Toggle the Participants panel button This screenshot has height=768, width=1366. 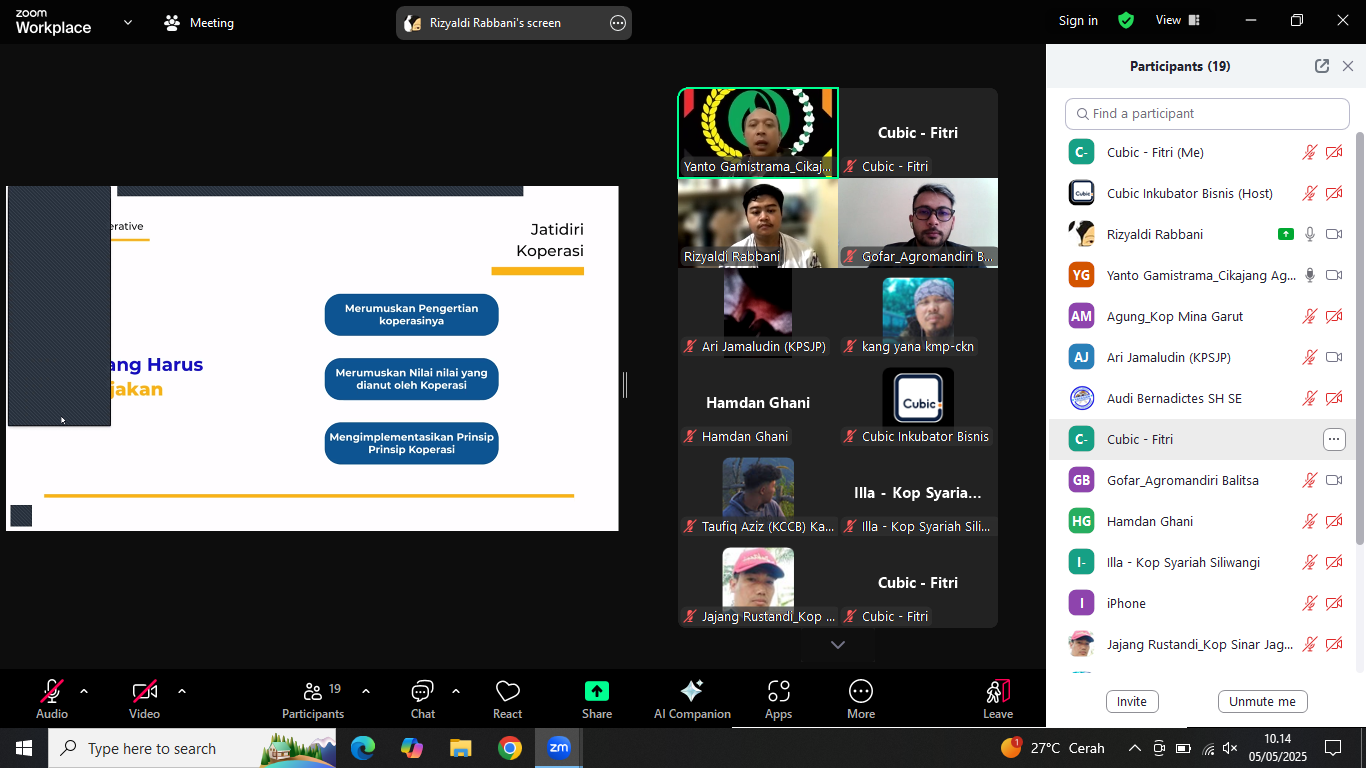313,699
